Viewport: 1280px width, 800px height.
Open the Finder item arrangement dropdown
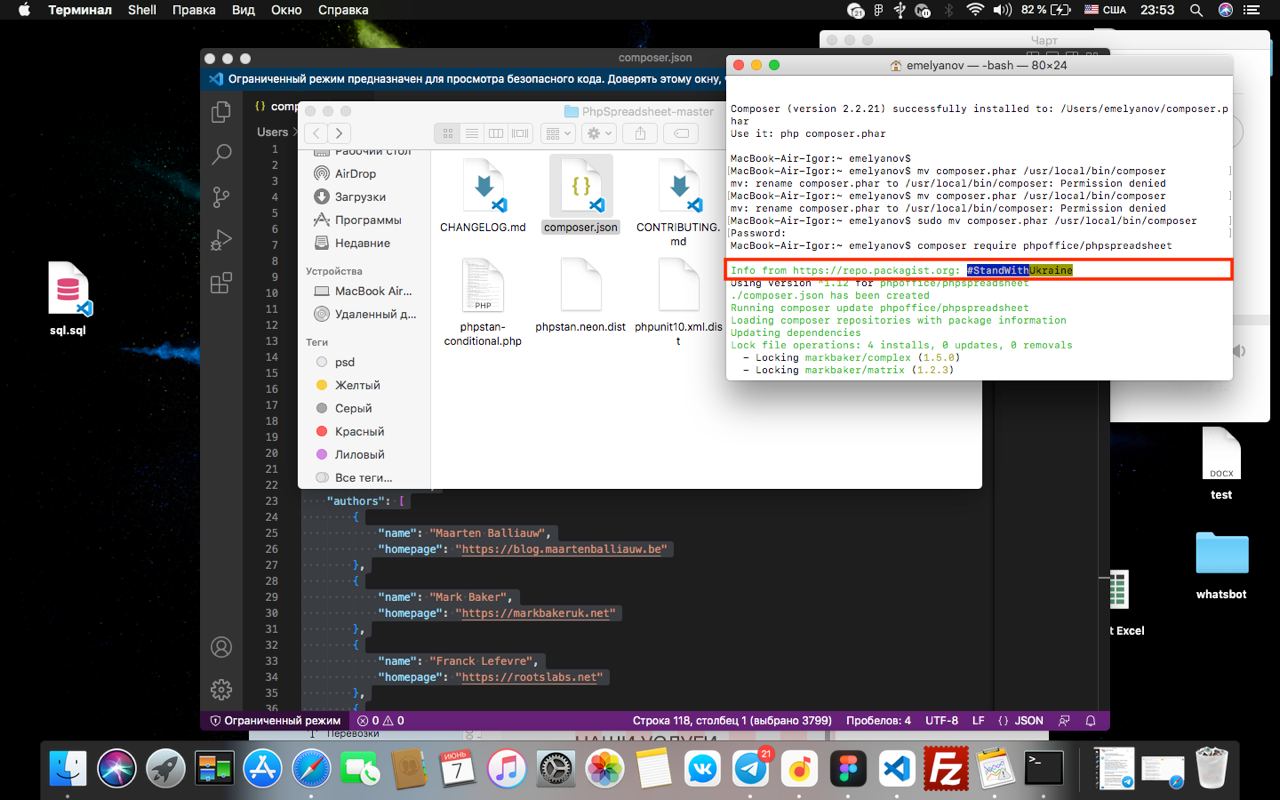click(557, 133)
